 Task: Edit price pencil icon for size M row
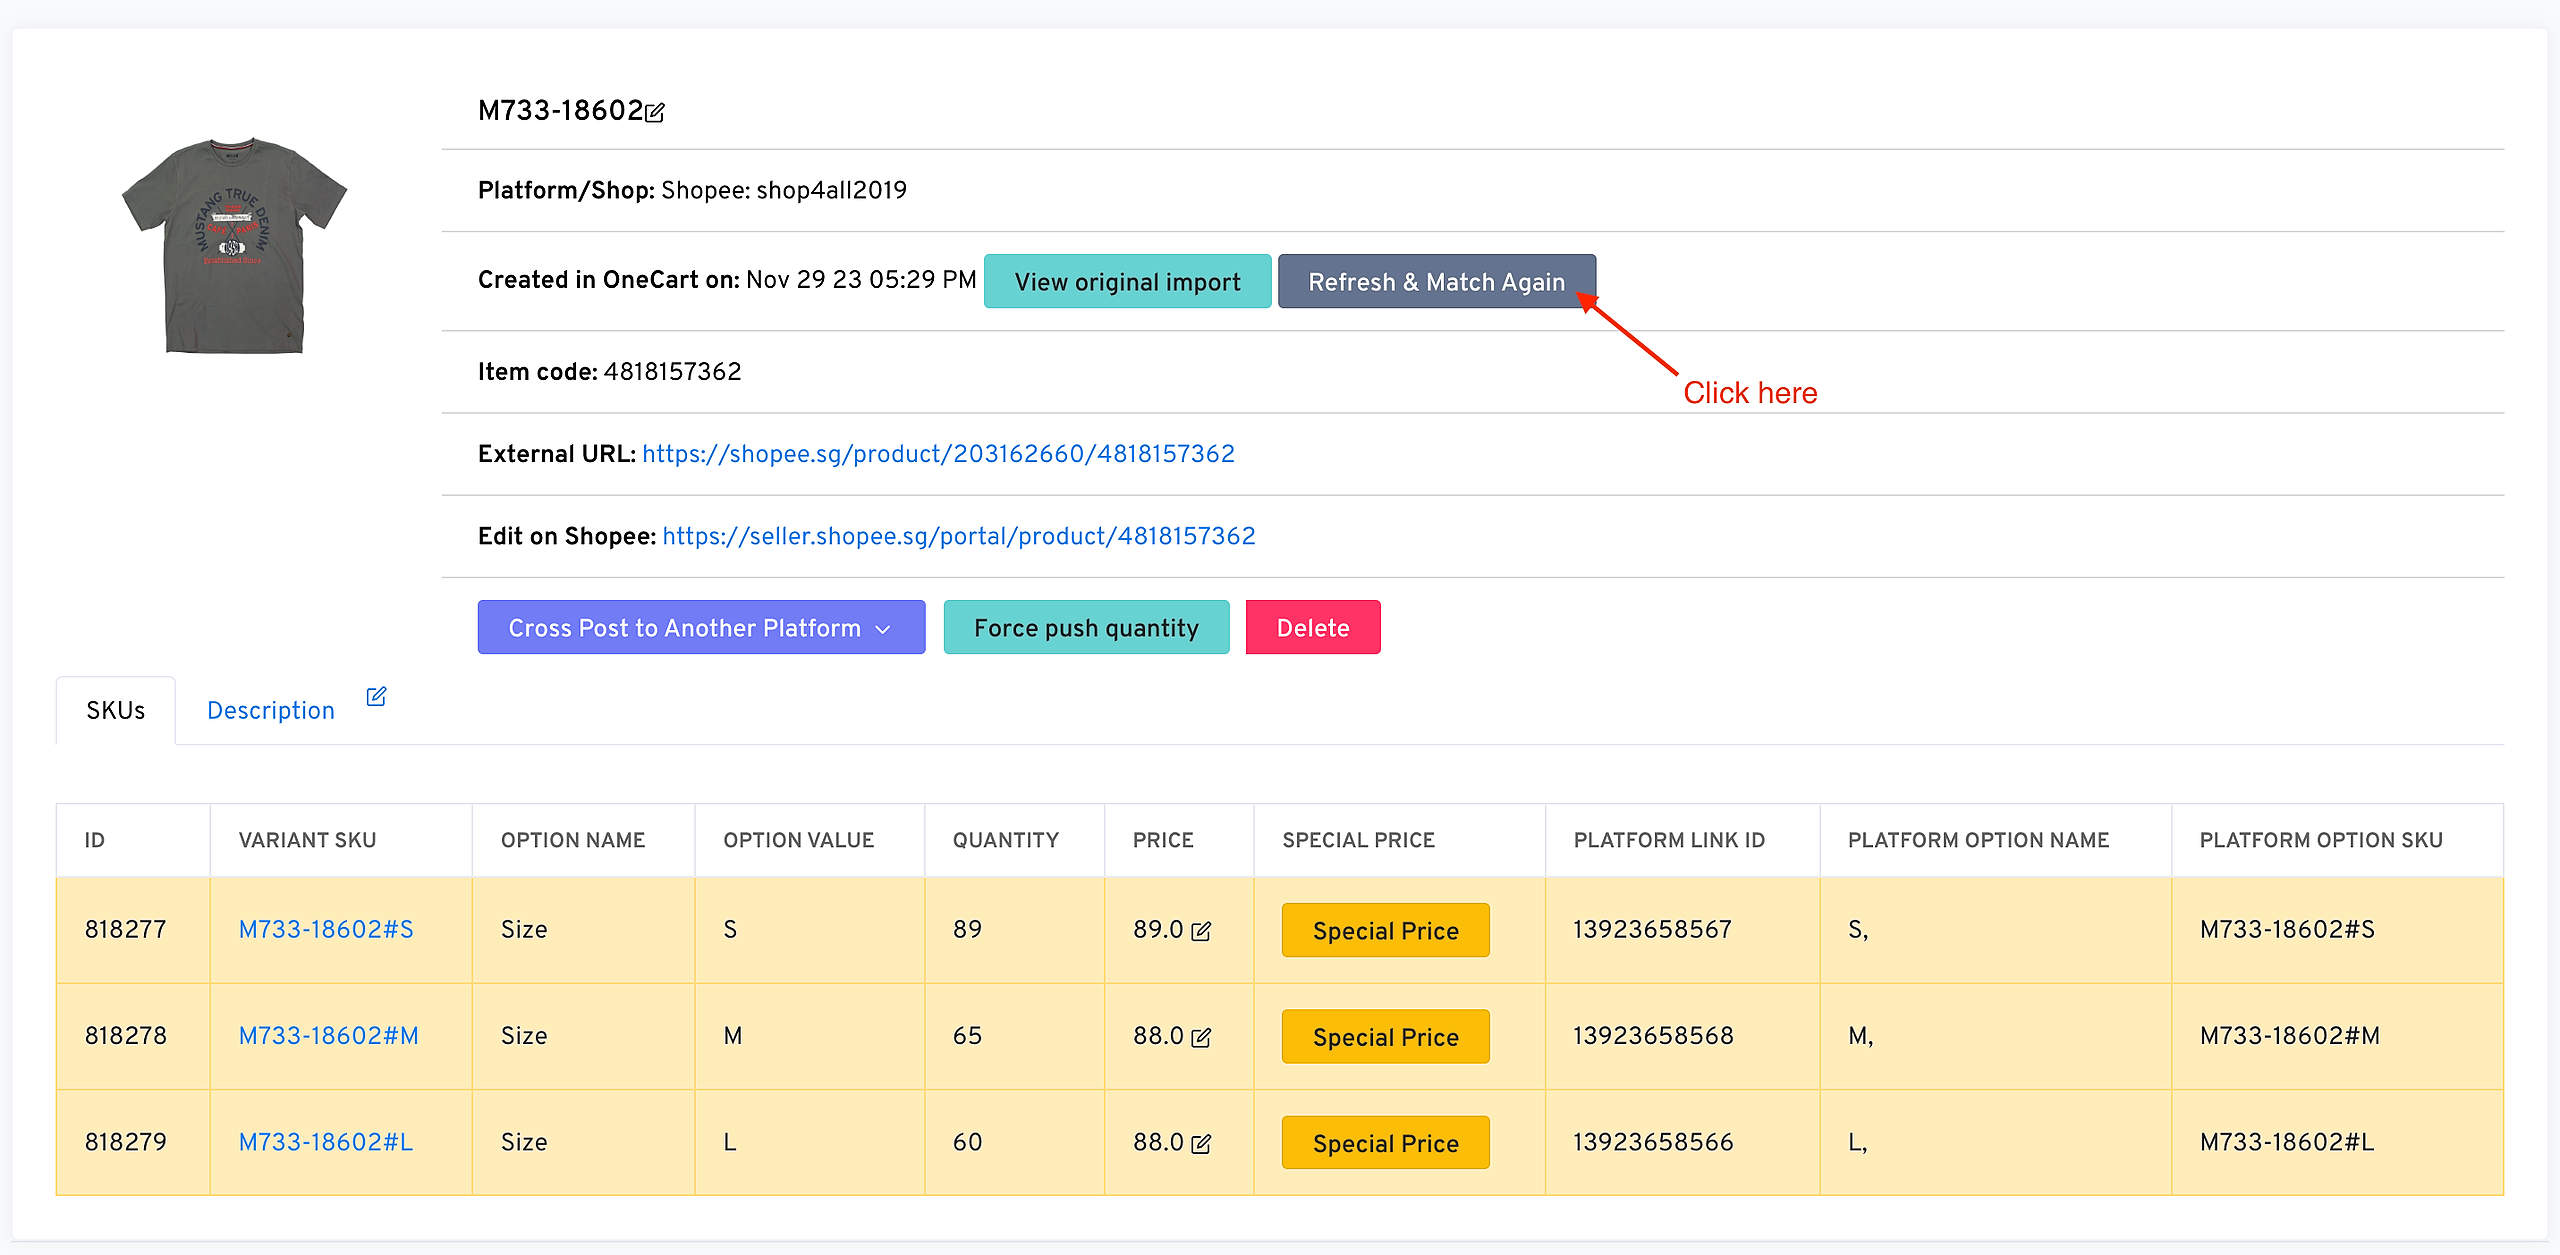[1201, 1037]
